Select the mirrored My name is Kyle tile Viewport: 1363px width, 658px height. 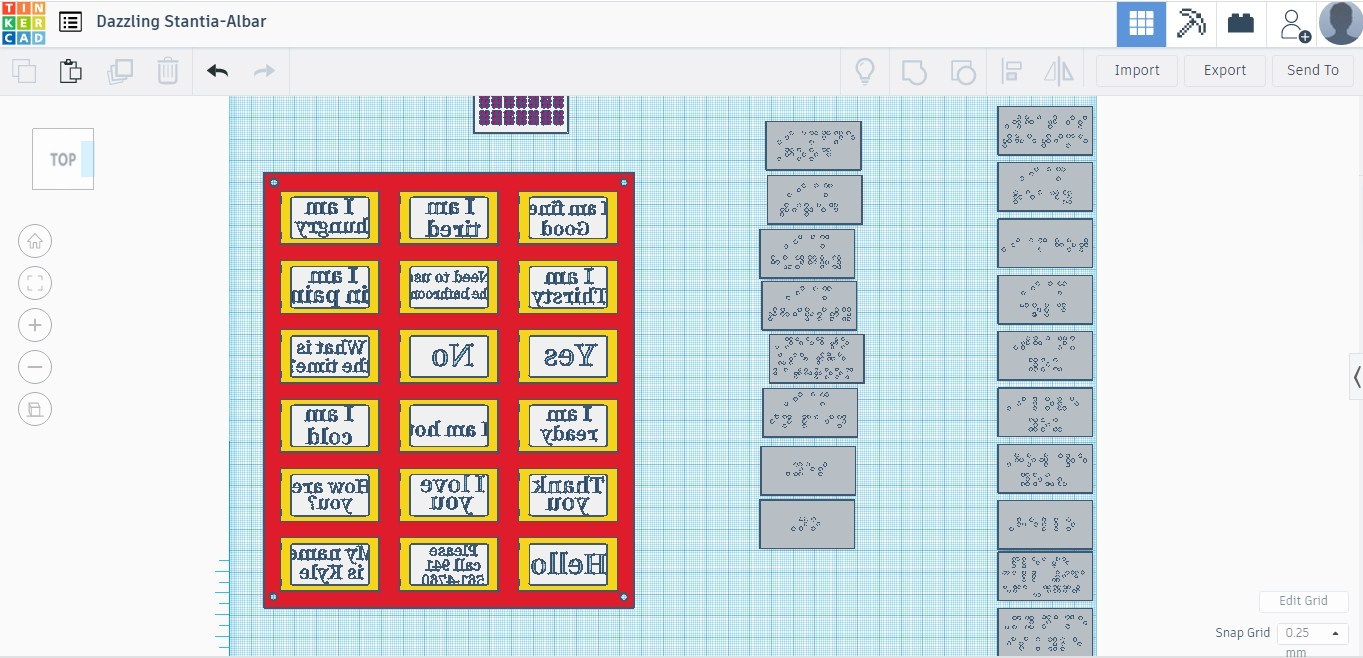(x=330, y=564)
